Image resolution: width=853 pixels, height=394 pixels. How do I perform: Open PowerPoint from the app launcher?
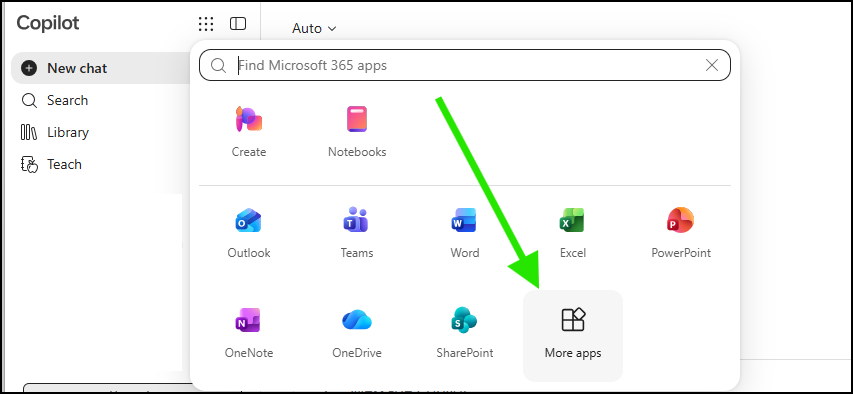[x=681, y=233]
